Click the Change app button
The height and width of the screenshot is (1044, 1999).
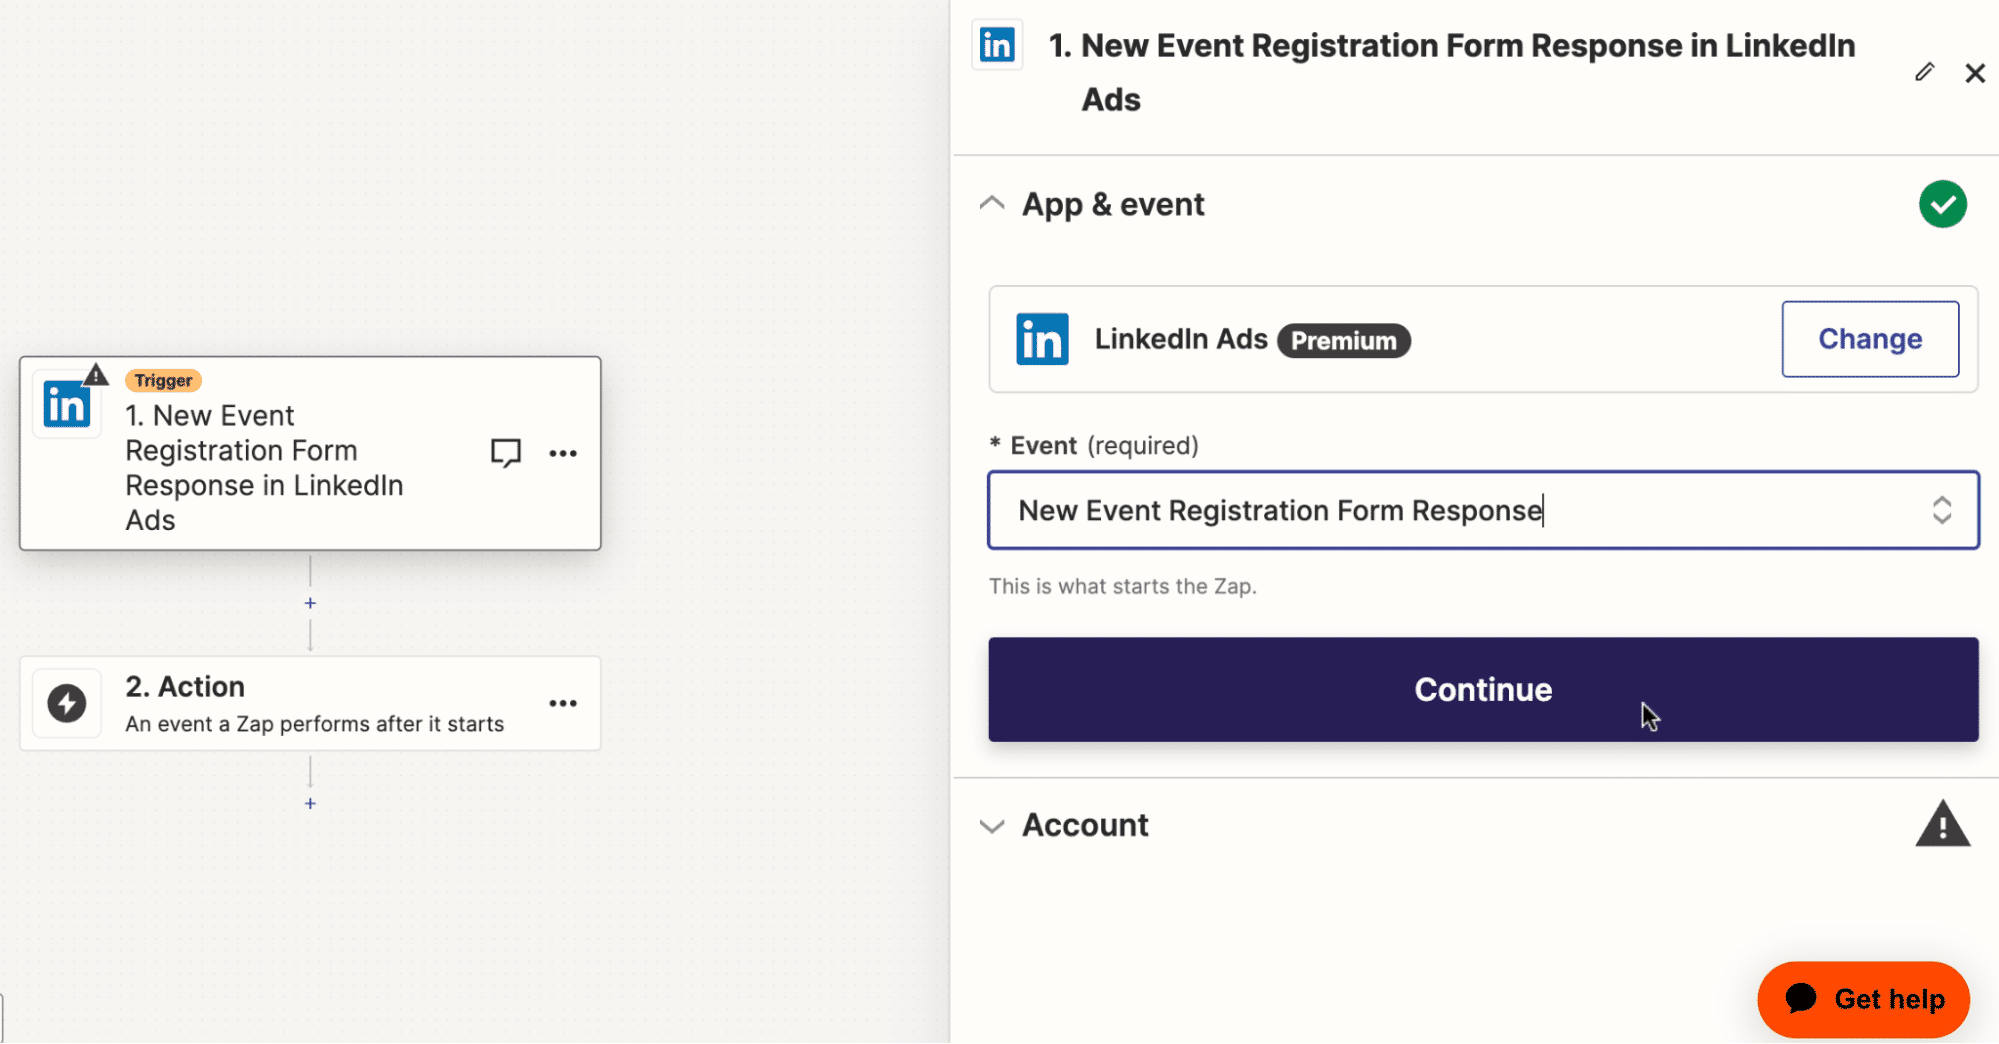(1870, 339)
